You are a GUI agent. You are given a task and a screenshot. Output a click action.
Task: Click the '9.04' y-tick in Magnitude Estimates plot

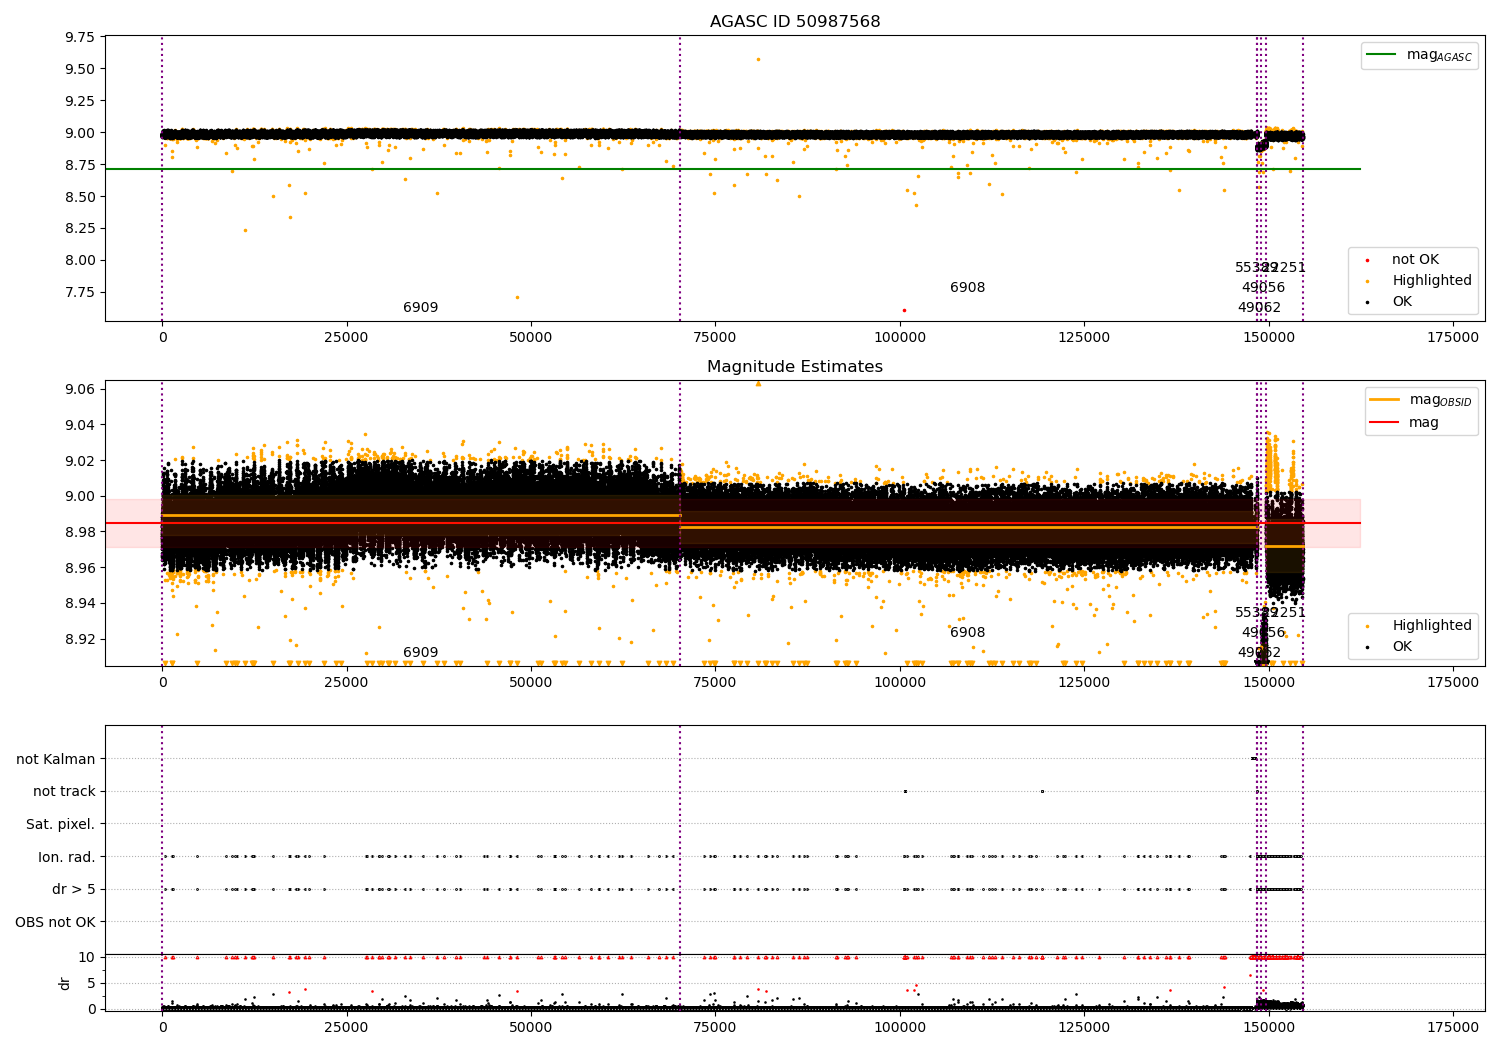pyautogui.click(x=81, y=425)
